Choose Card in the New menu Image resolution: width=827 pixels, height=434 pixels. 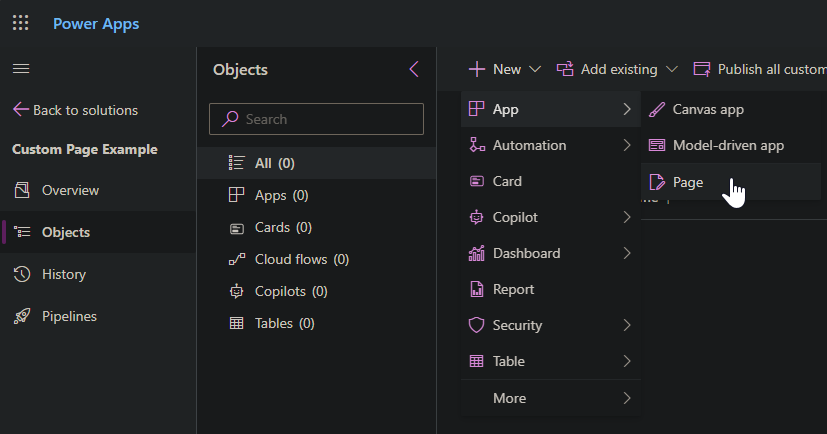551,181
